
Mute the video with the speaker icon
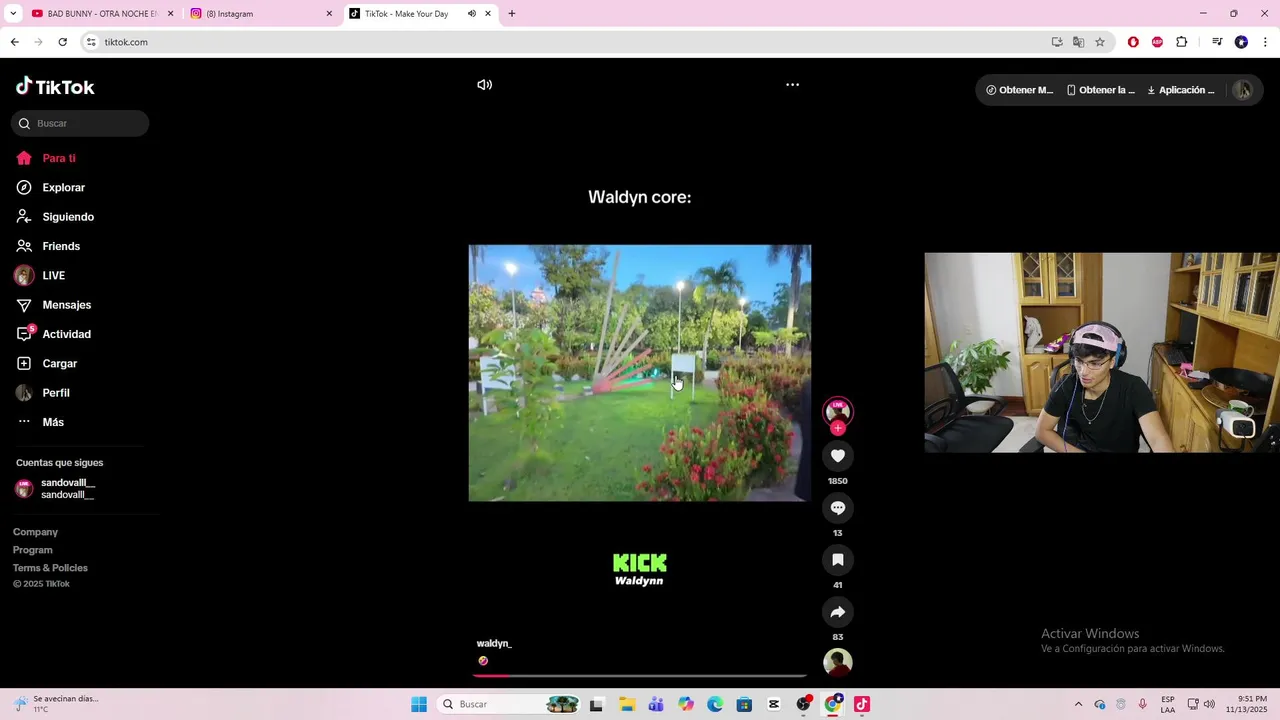485,85
